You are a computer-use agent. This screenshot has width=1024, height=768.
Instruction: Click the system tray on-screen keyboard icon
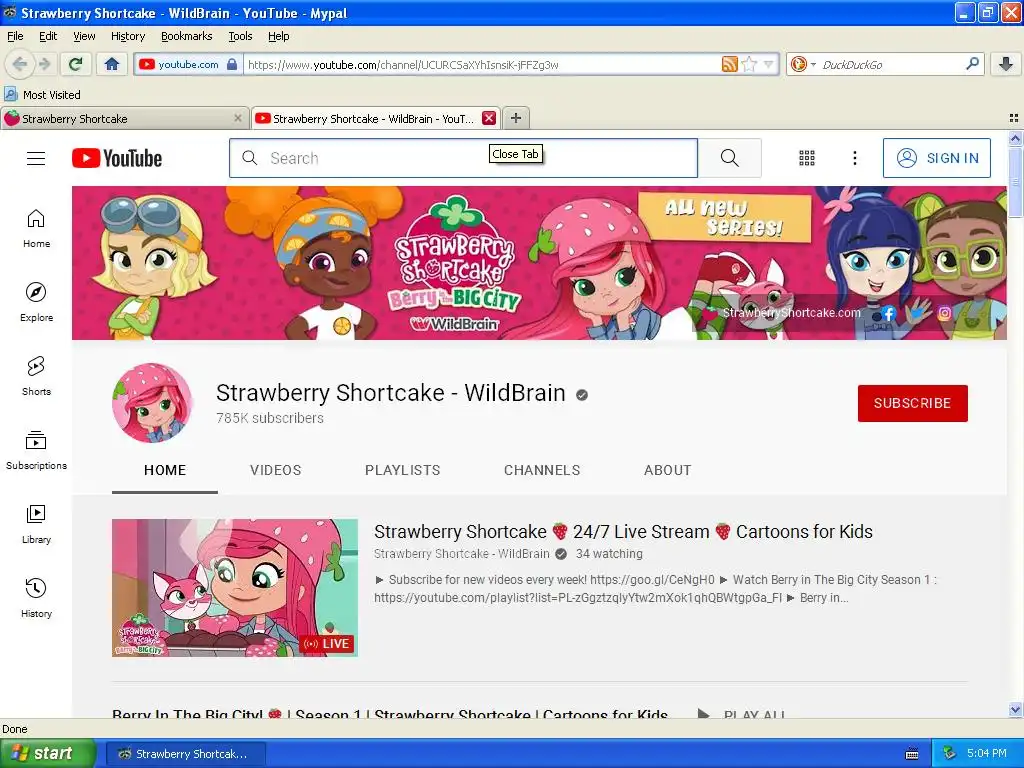coord(912,754)
